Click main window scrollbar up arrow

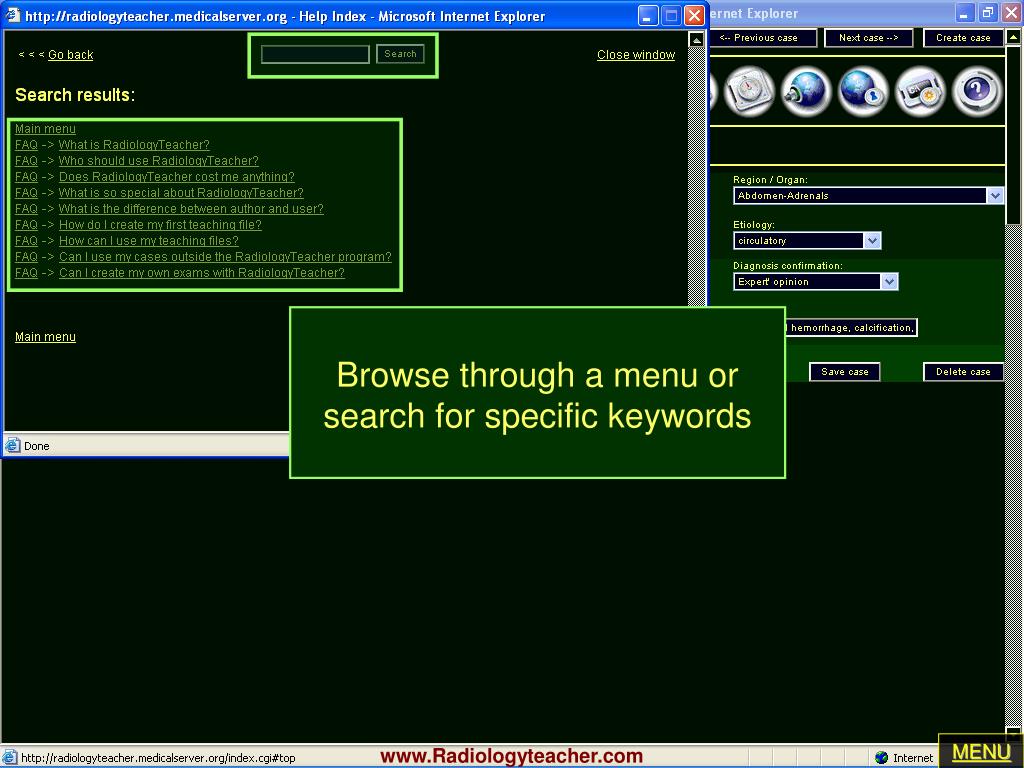click(1013, 37)
